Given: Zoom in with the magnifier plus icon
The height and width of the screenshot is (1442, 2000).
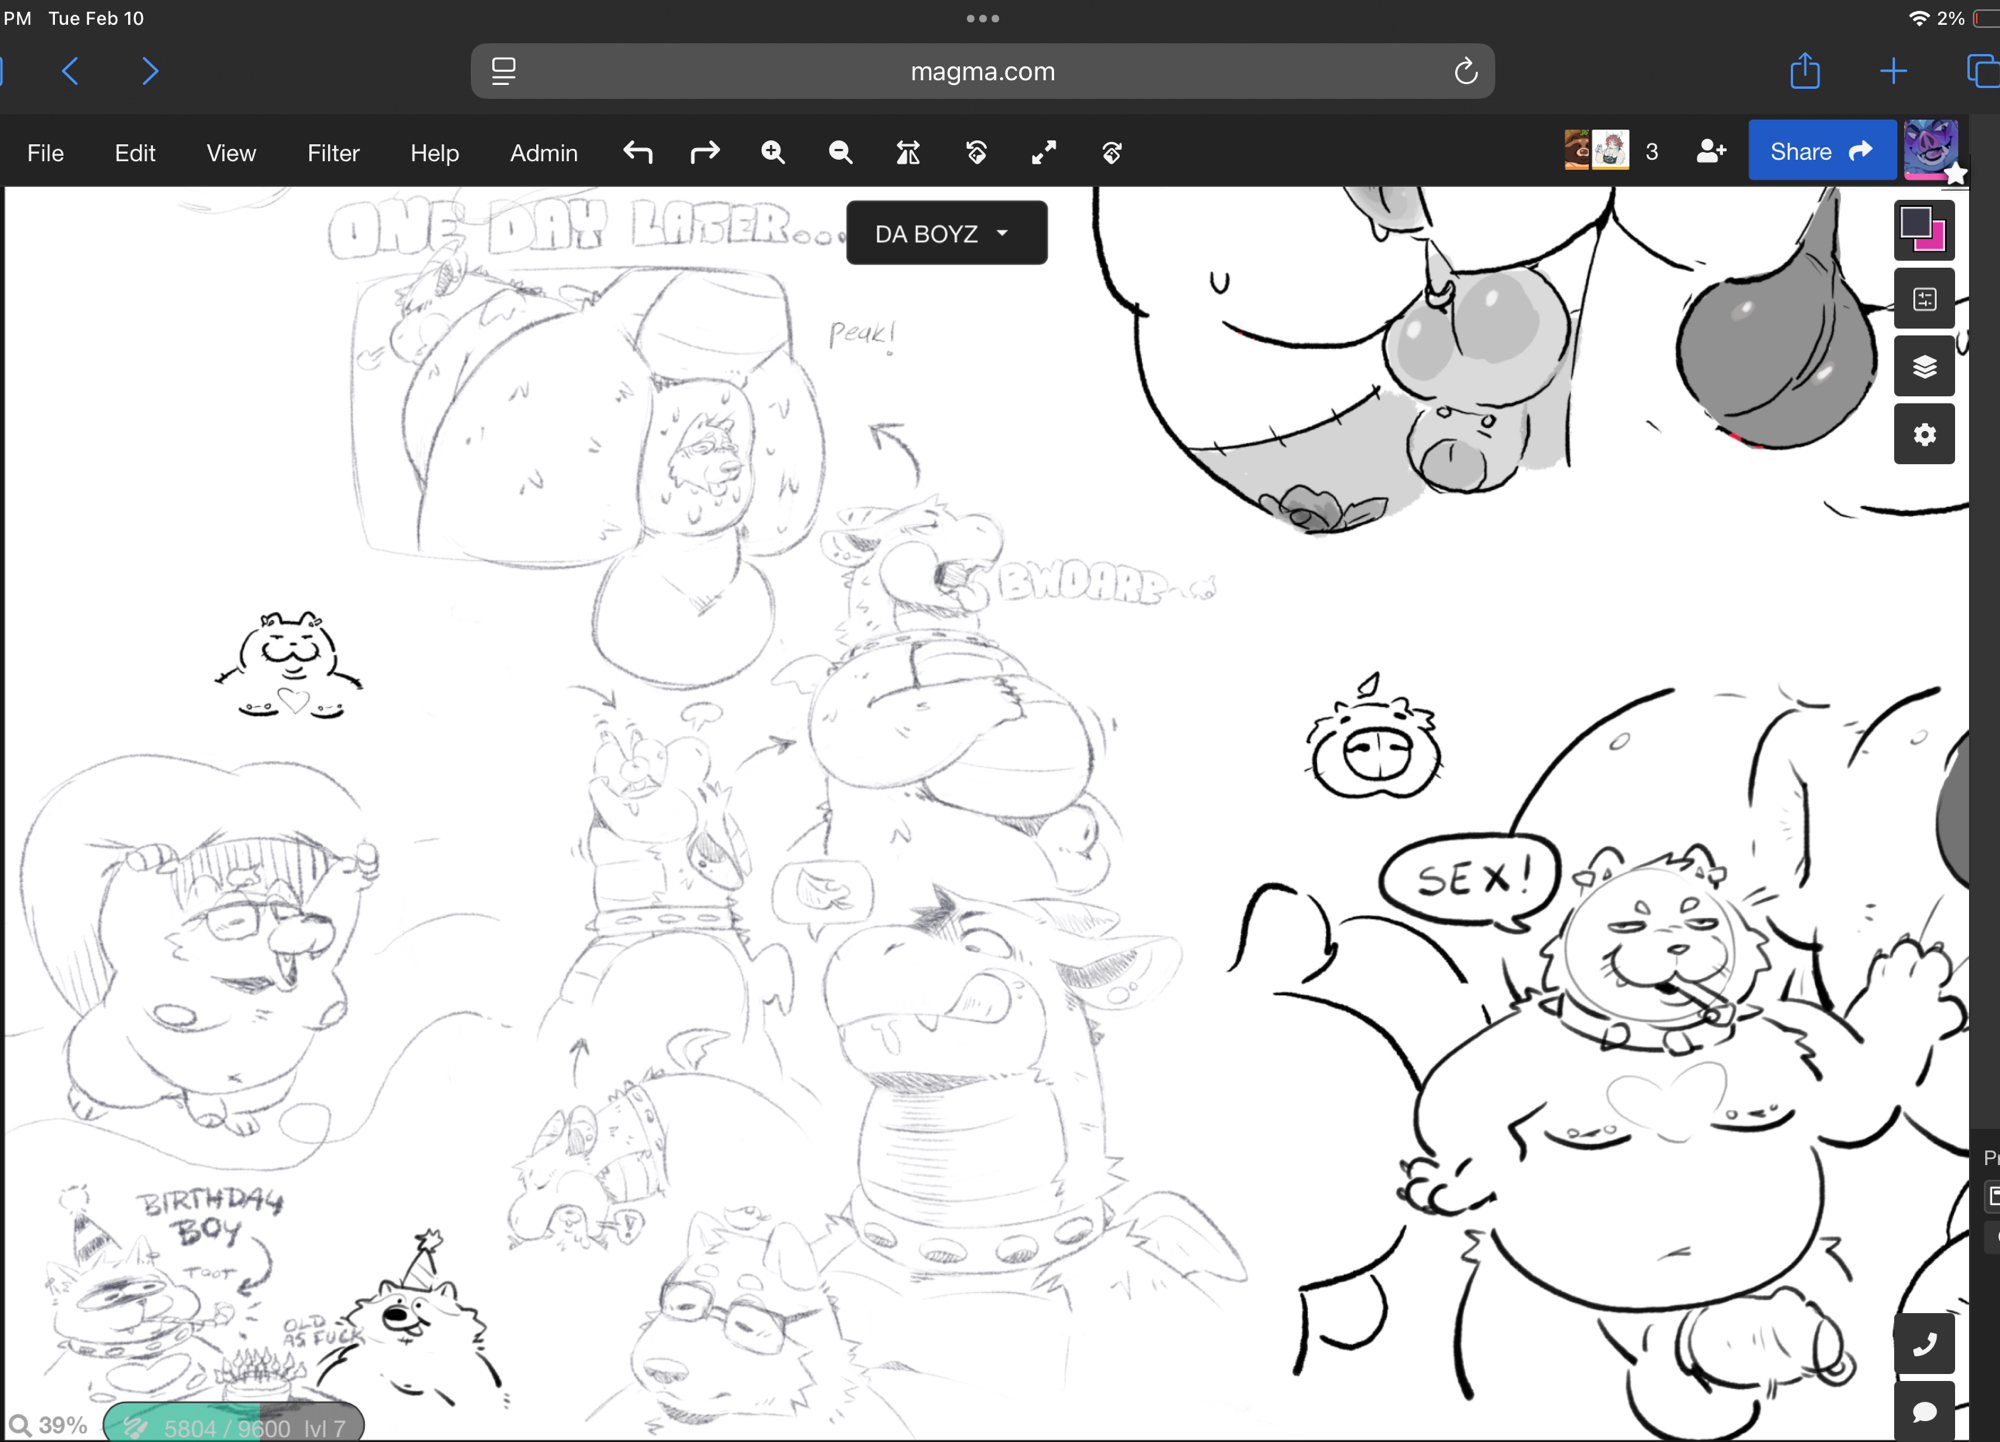Looking at the screenshot, I should pyautogui.click(x=773, y=152).
